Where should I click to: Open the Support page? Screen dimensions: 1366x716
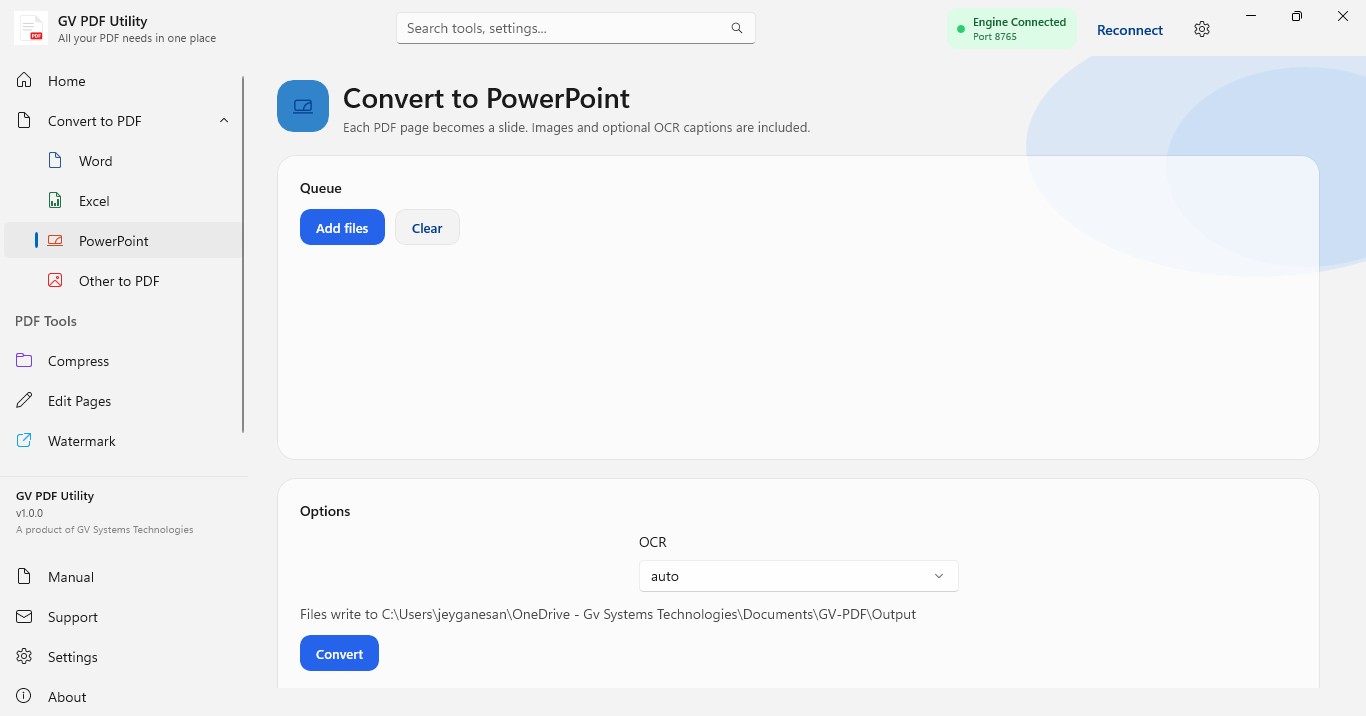pyautogui.click(x=122, y=617)
